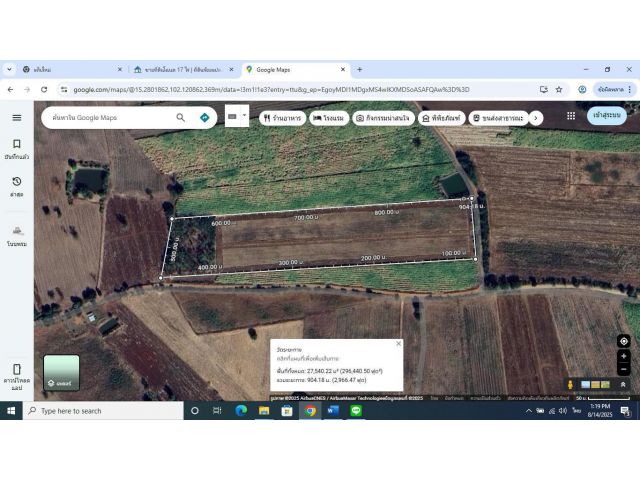The height and width of the screenshot is (480, 640).
Task: Open the Google Maps hamburger menu
Action: (17, 118)
